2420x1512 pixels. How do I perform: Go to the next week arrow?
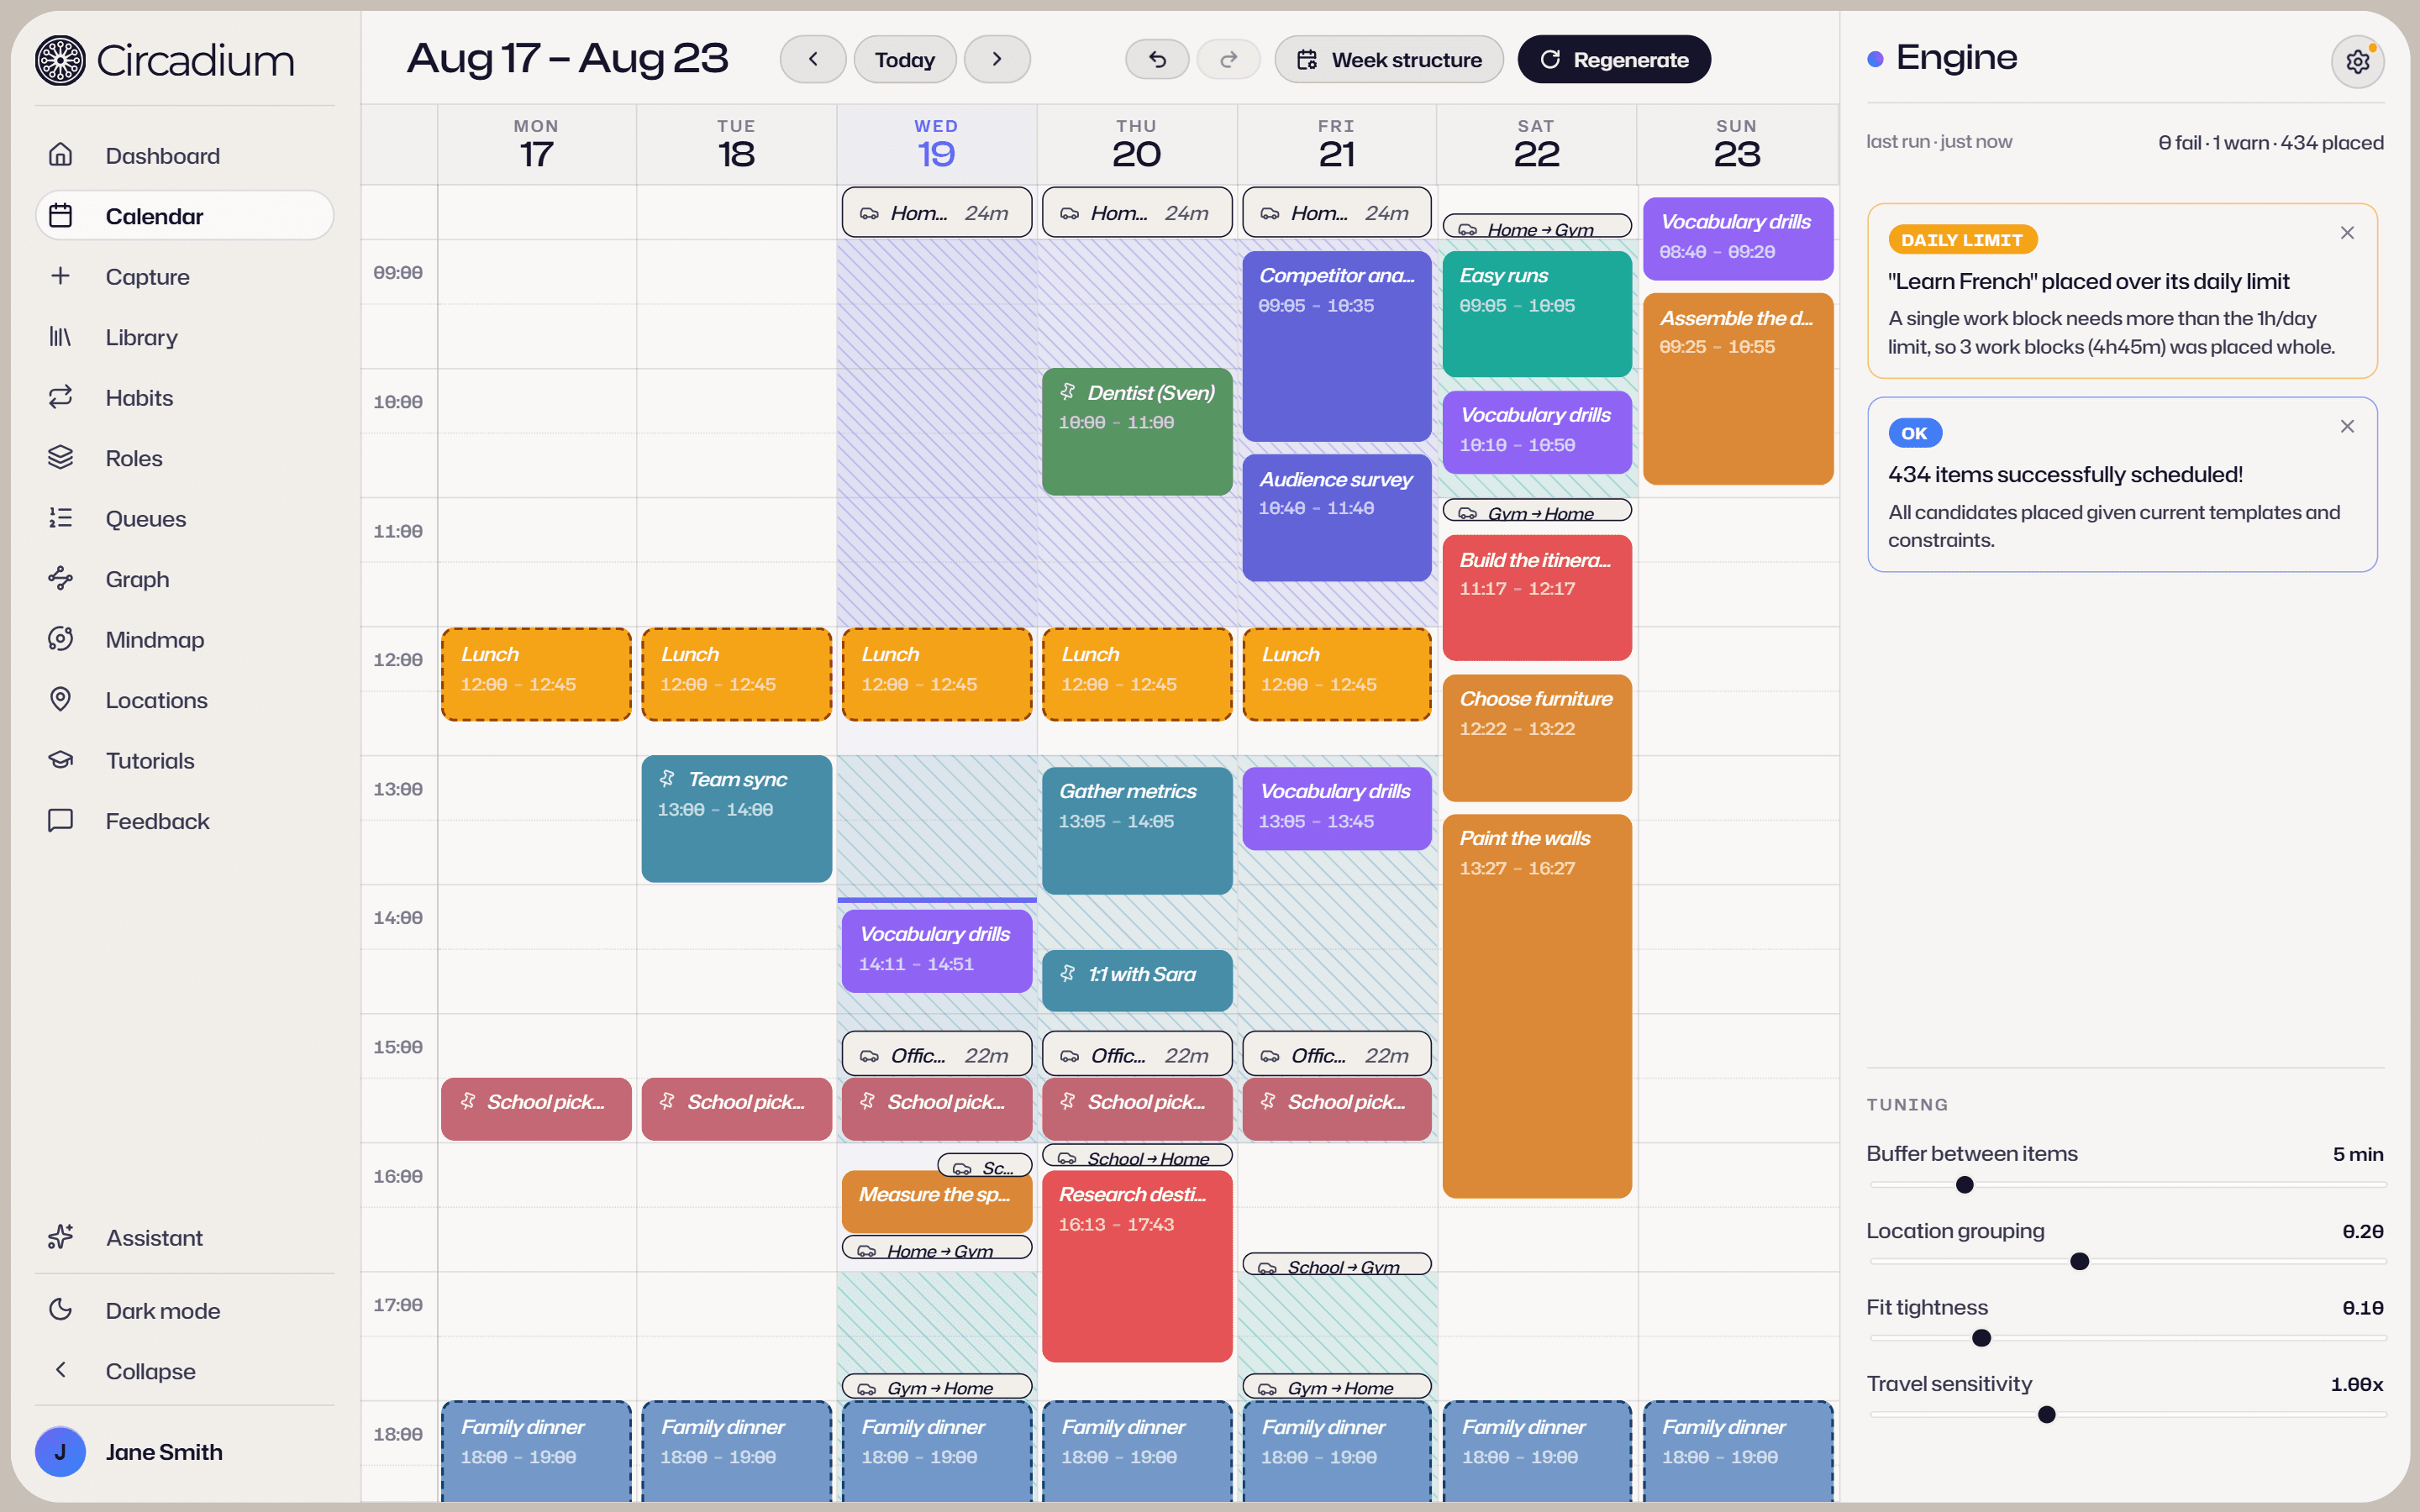click(x=997, y=59)
